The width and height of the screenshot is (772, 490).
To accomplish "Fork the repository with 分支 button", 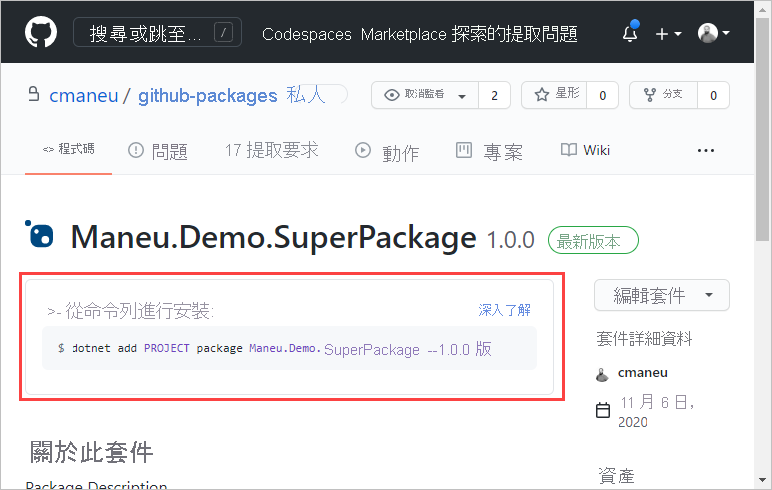I will coord(663,95).
